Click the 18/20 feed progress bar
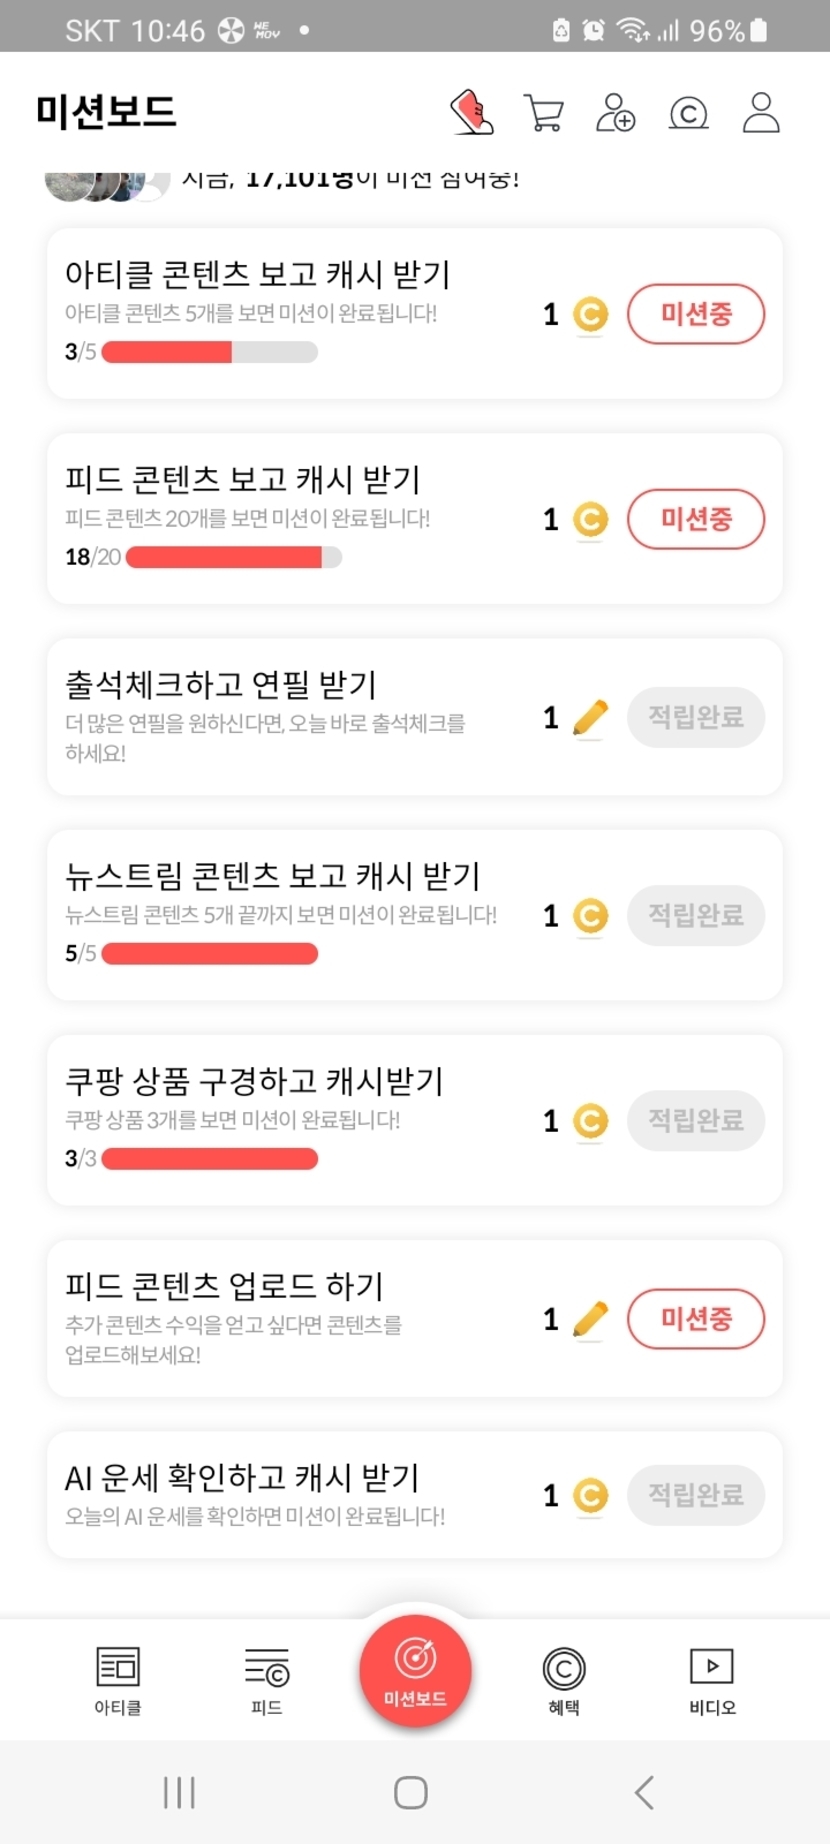The height and width of the screenshot is (1844, 830). click(234, 557)
